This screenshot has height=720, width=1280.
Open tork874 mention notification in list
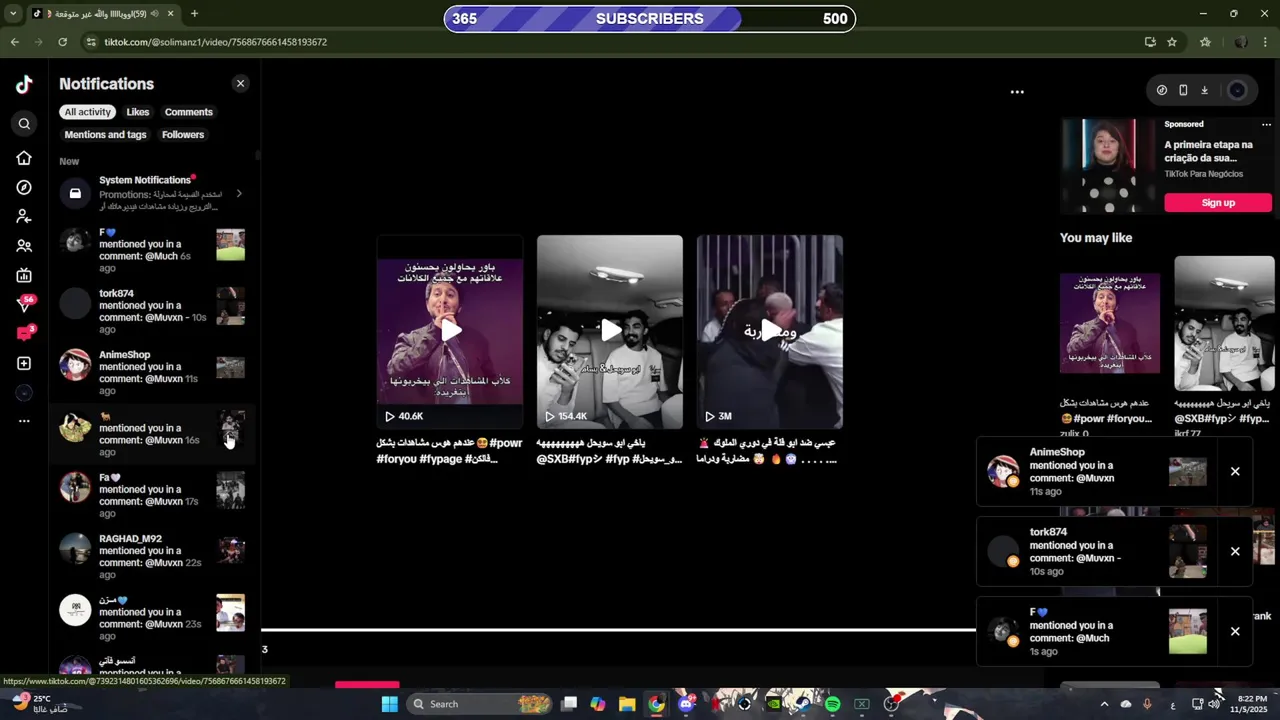tap(152, 311)
